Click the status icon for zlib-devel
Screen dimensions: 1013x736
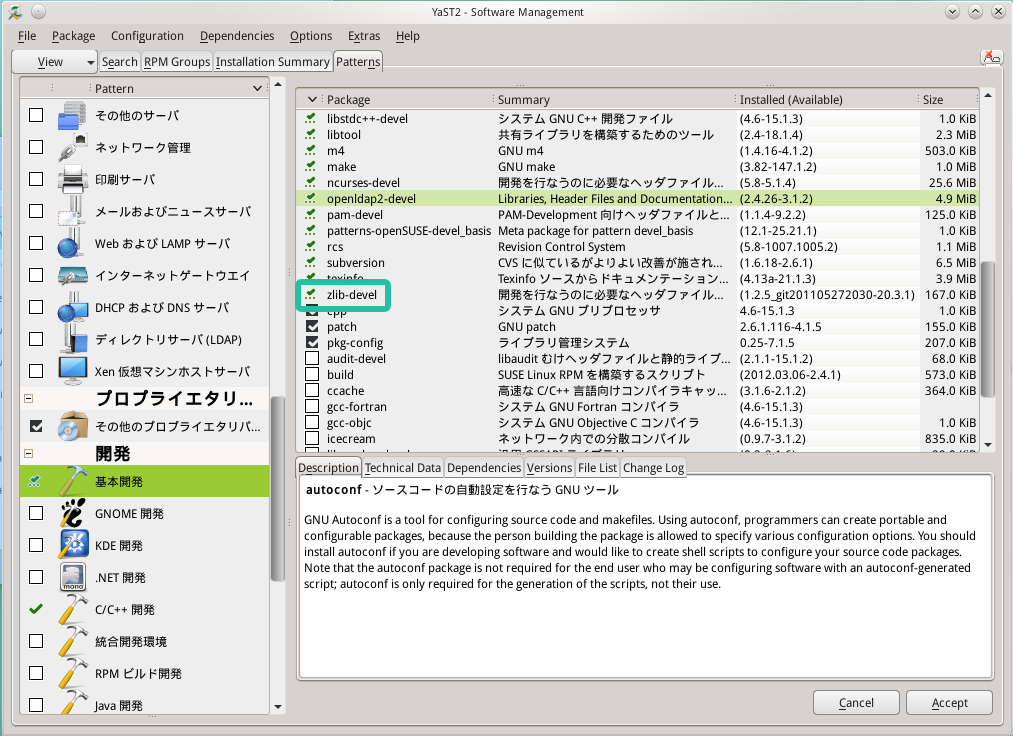311,295
